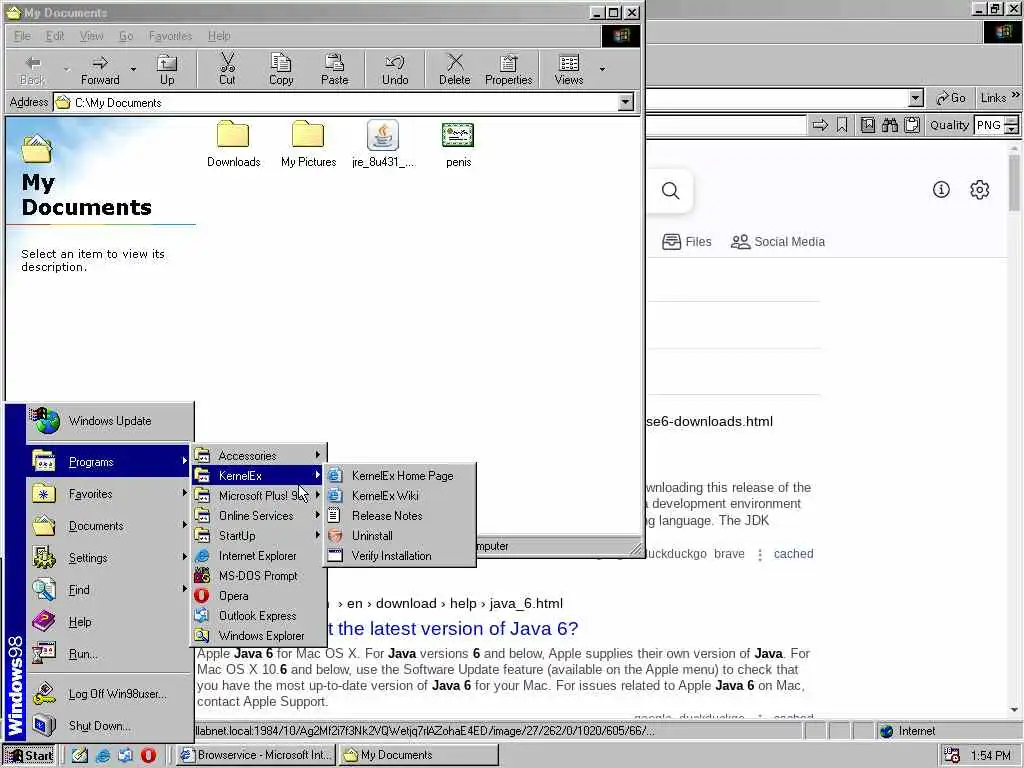Expand the Accessories submenu
Viewport: 1024px width, 768px height.
pos(259,455)
